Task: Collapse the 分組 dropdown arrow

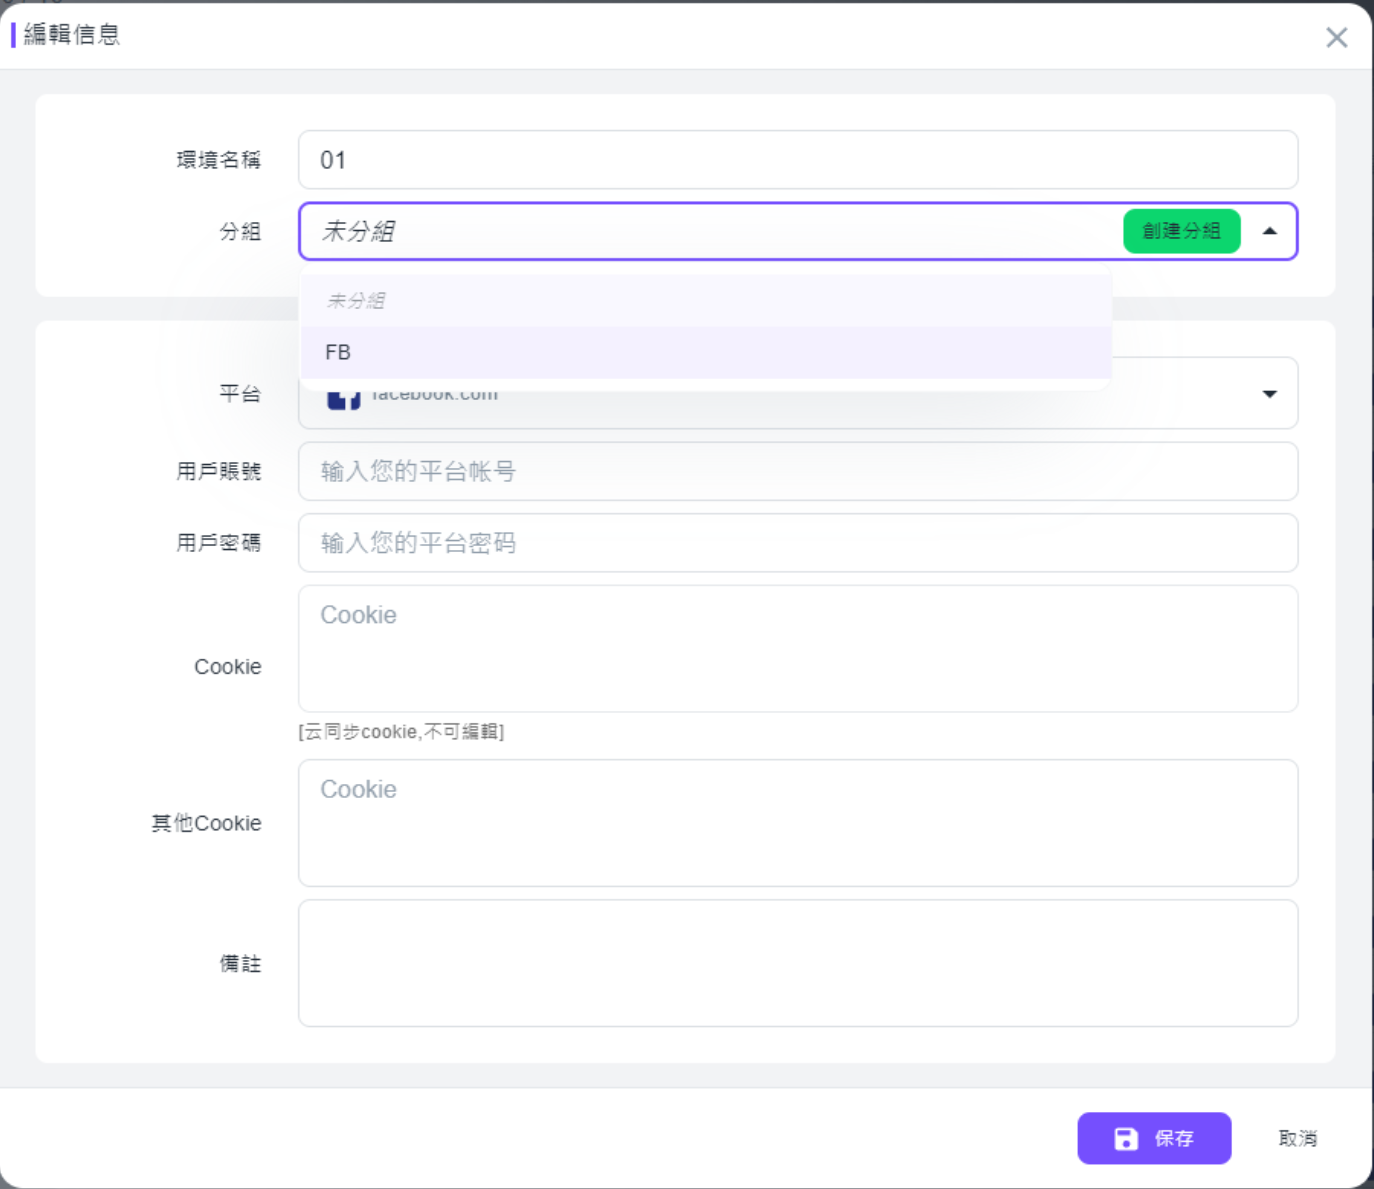Action: click(1269, 231)
